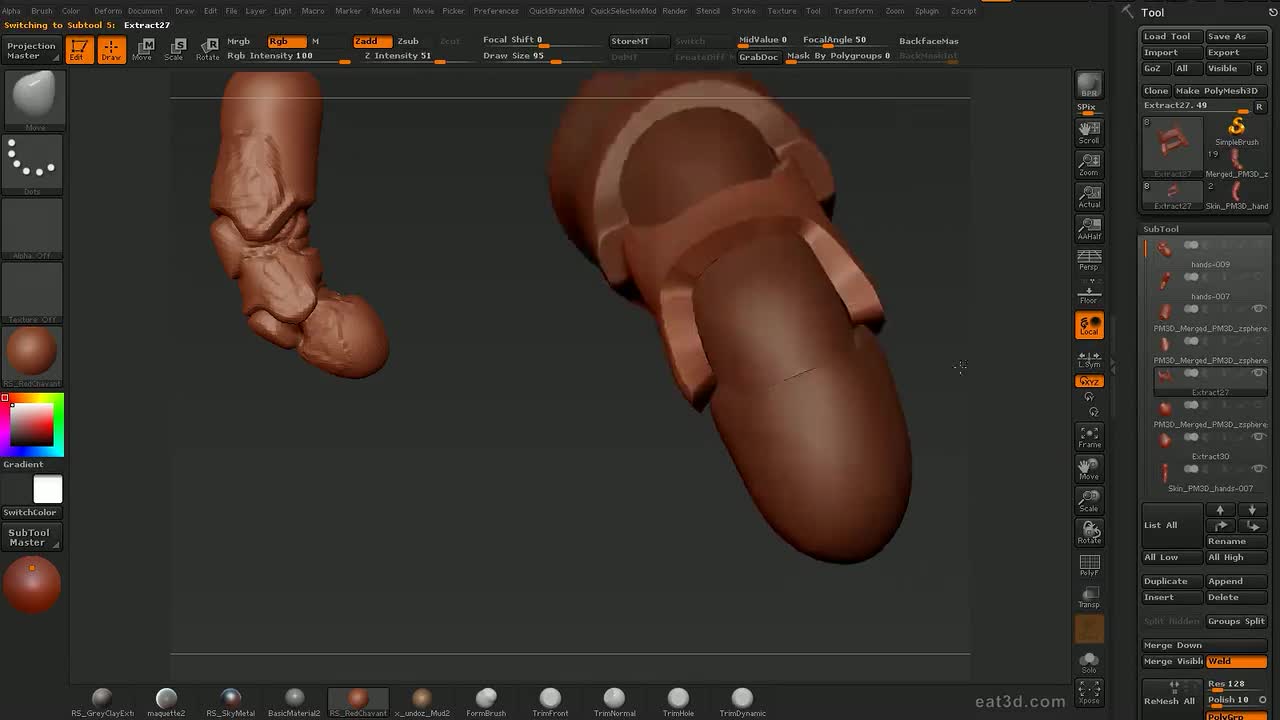Open the Document menu

pos(145,11)
